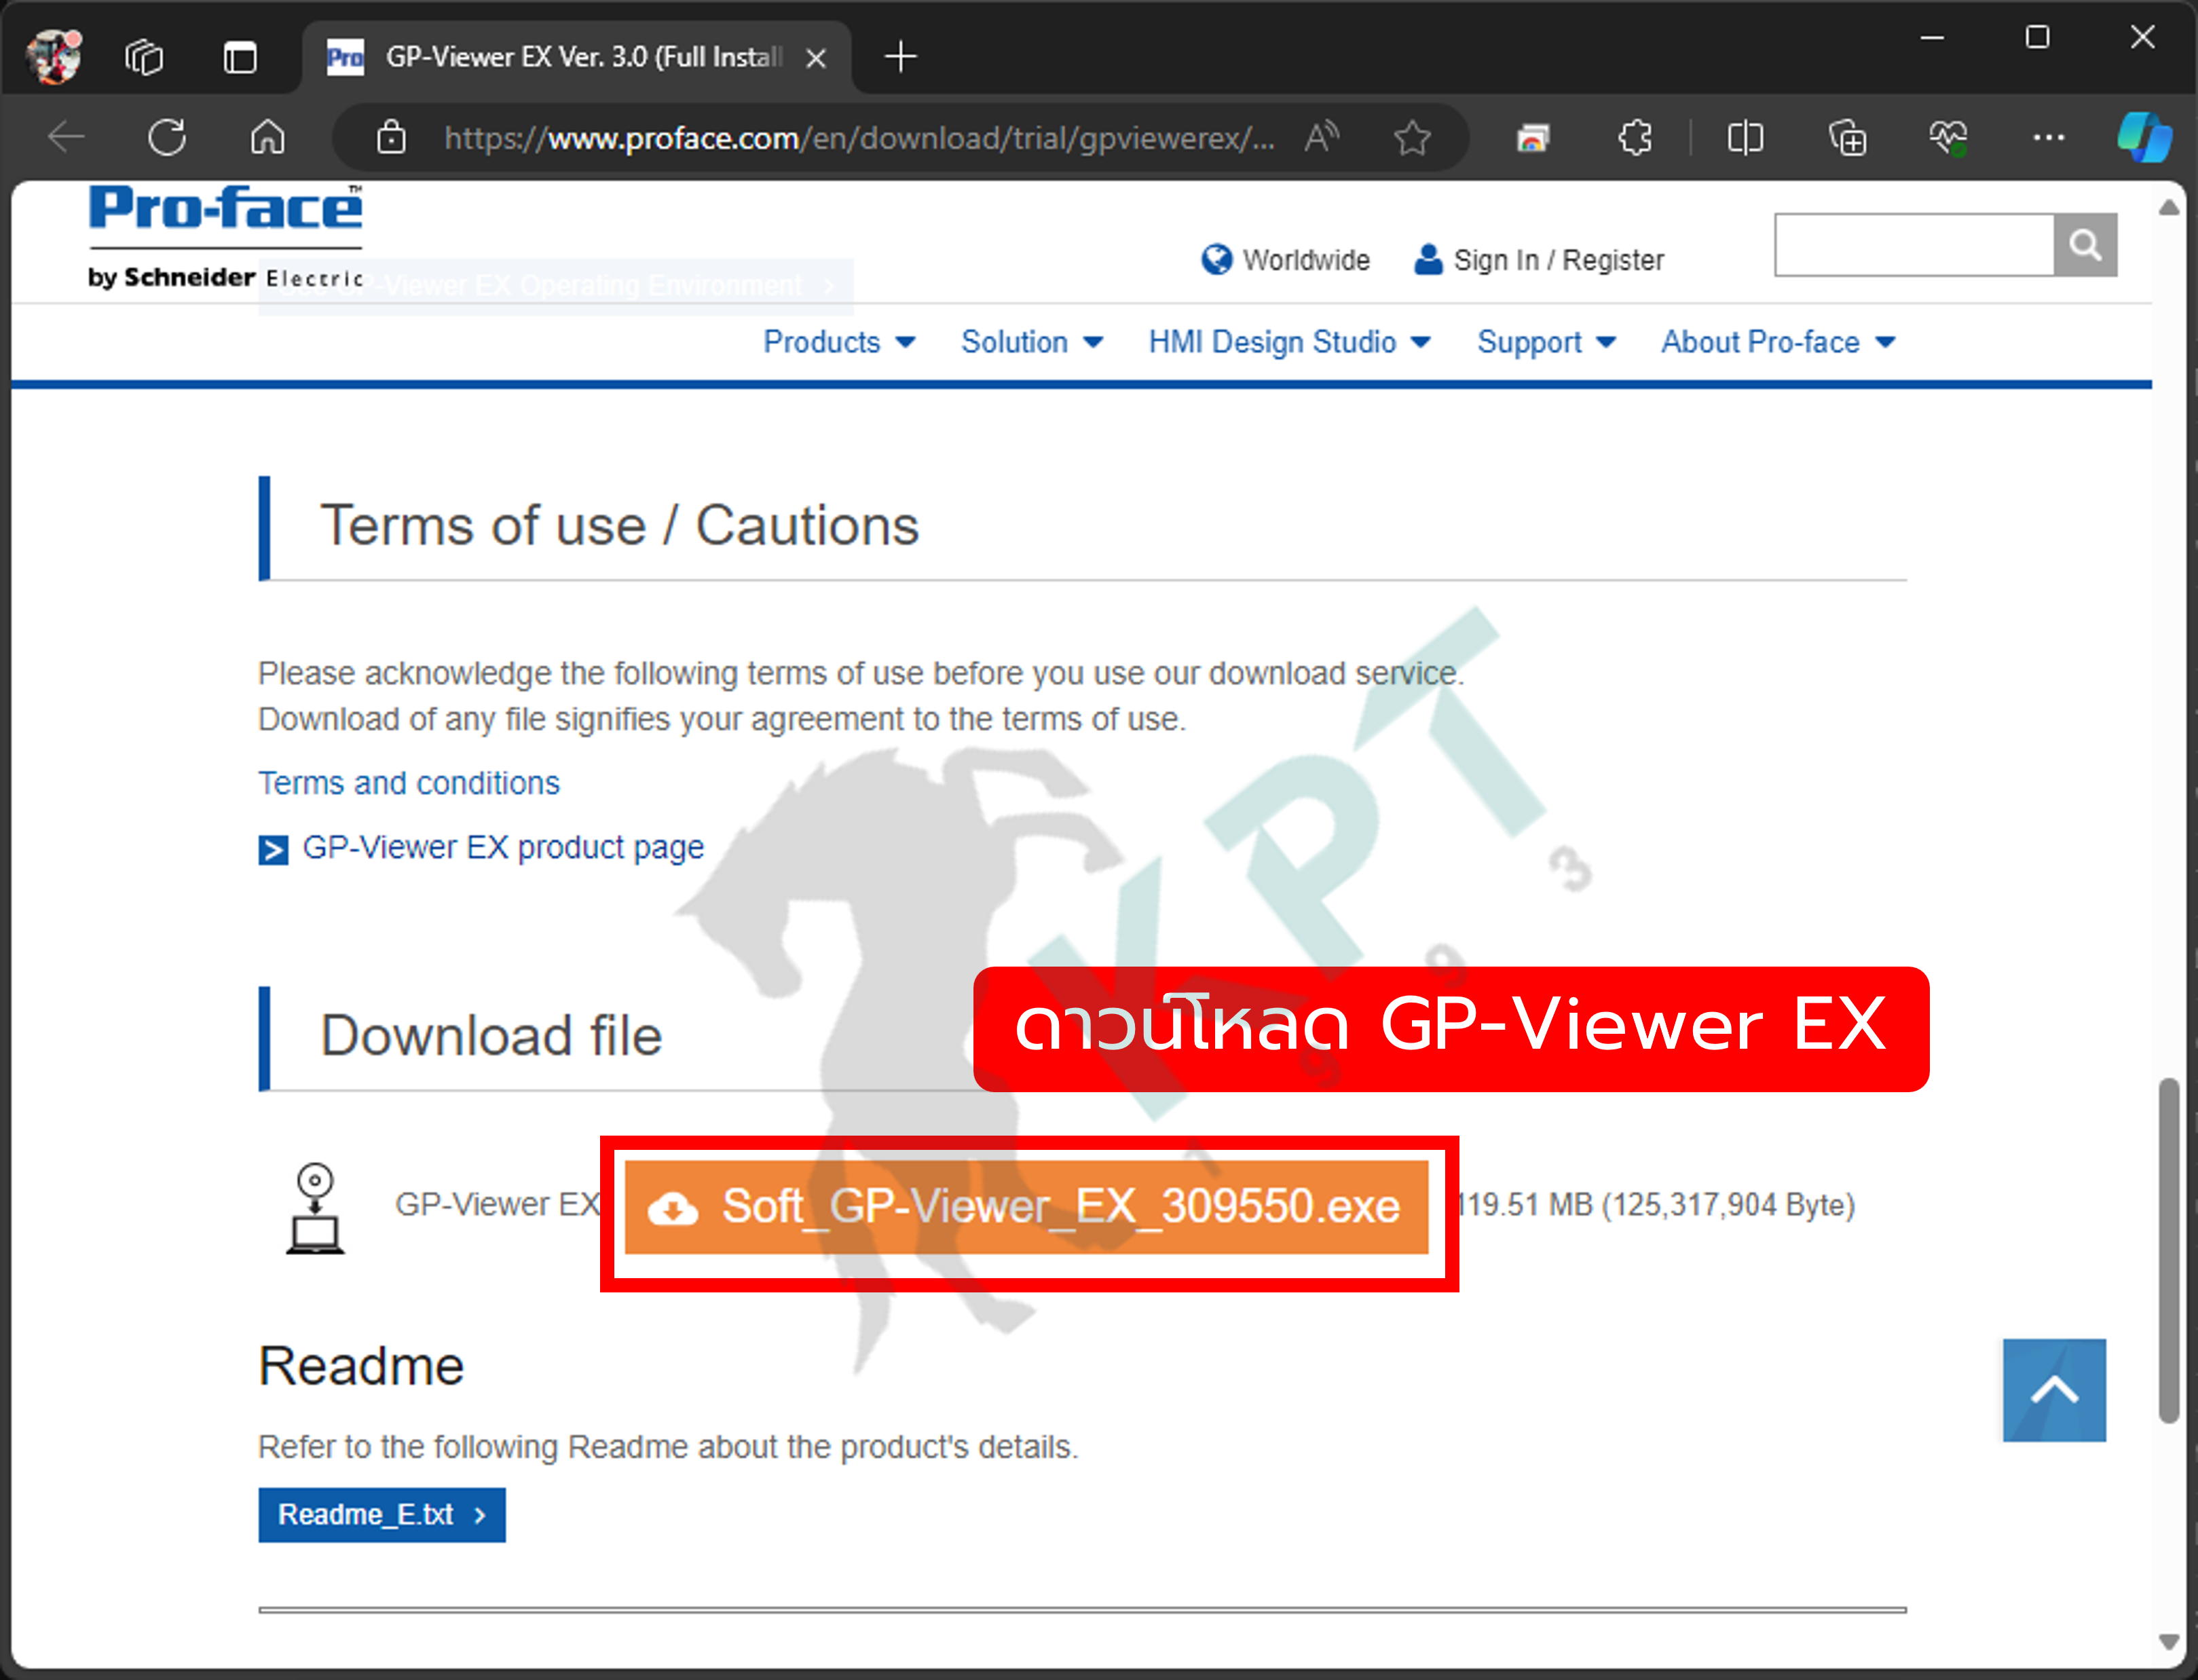Click the magnifier search button
The width and height of the screenshot is (2198, 1680).
[2085, 244]
